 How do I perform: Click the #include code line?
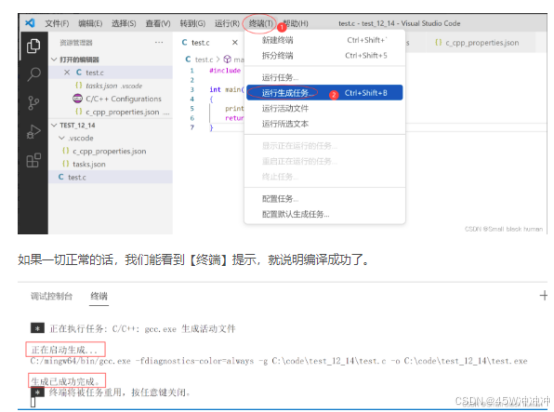coord(225,70)
